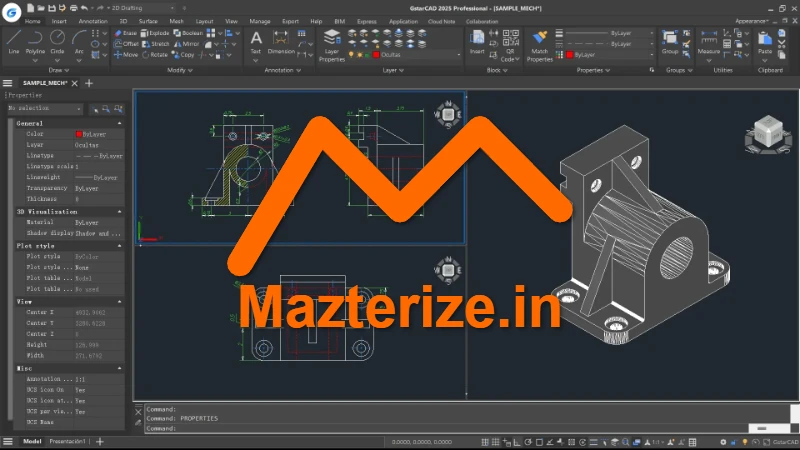Click the Save icon in quick access toolbar
The image size is (800, 450).
click(52, 8)
